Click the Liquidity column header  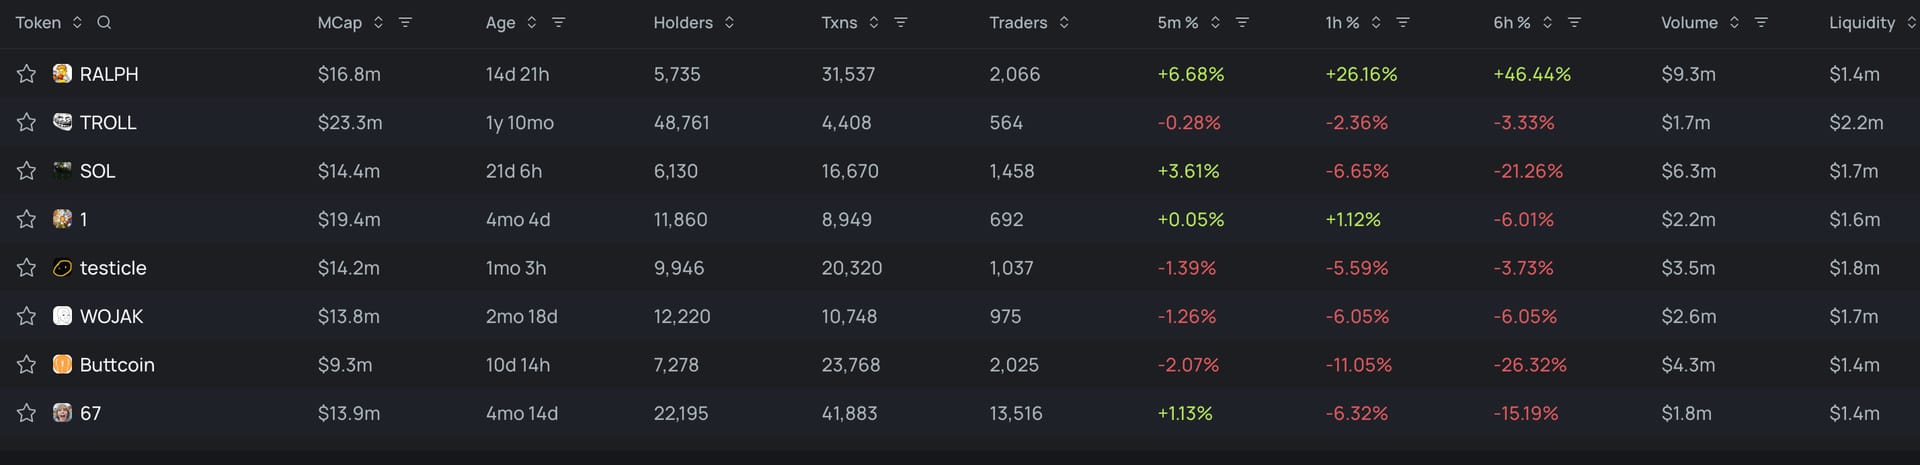tap(1861, 22)
